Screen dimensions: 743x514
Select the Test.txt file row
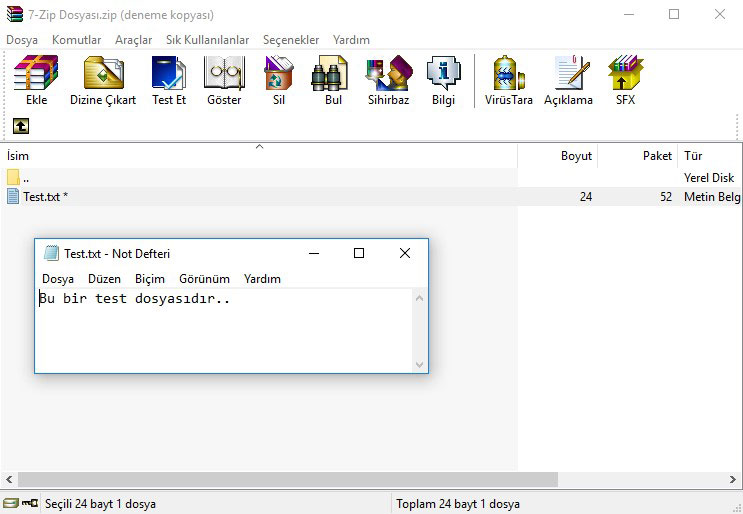(371, 197)
